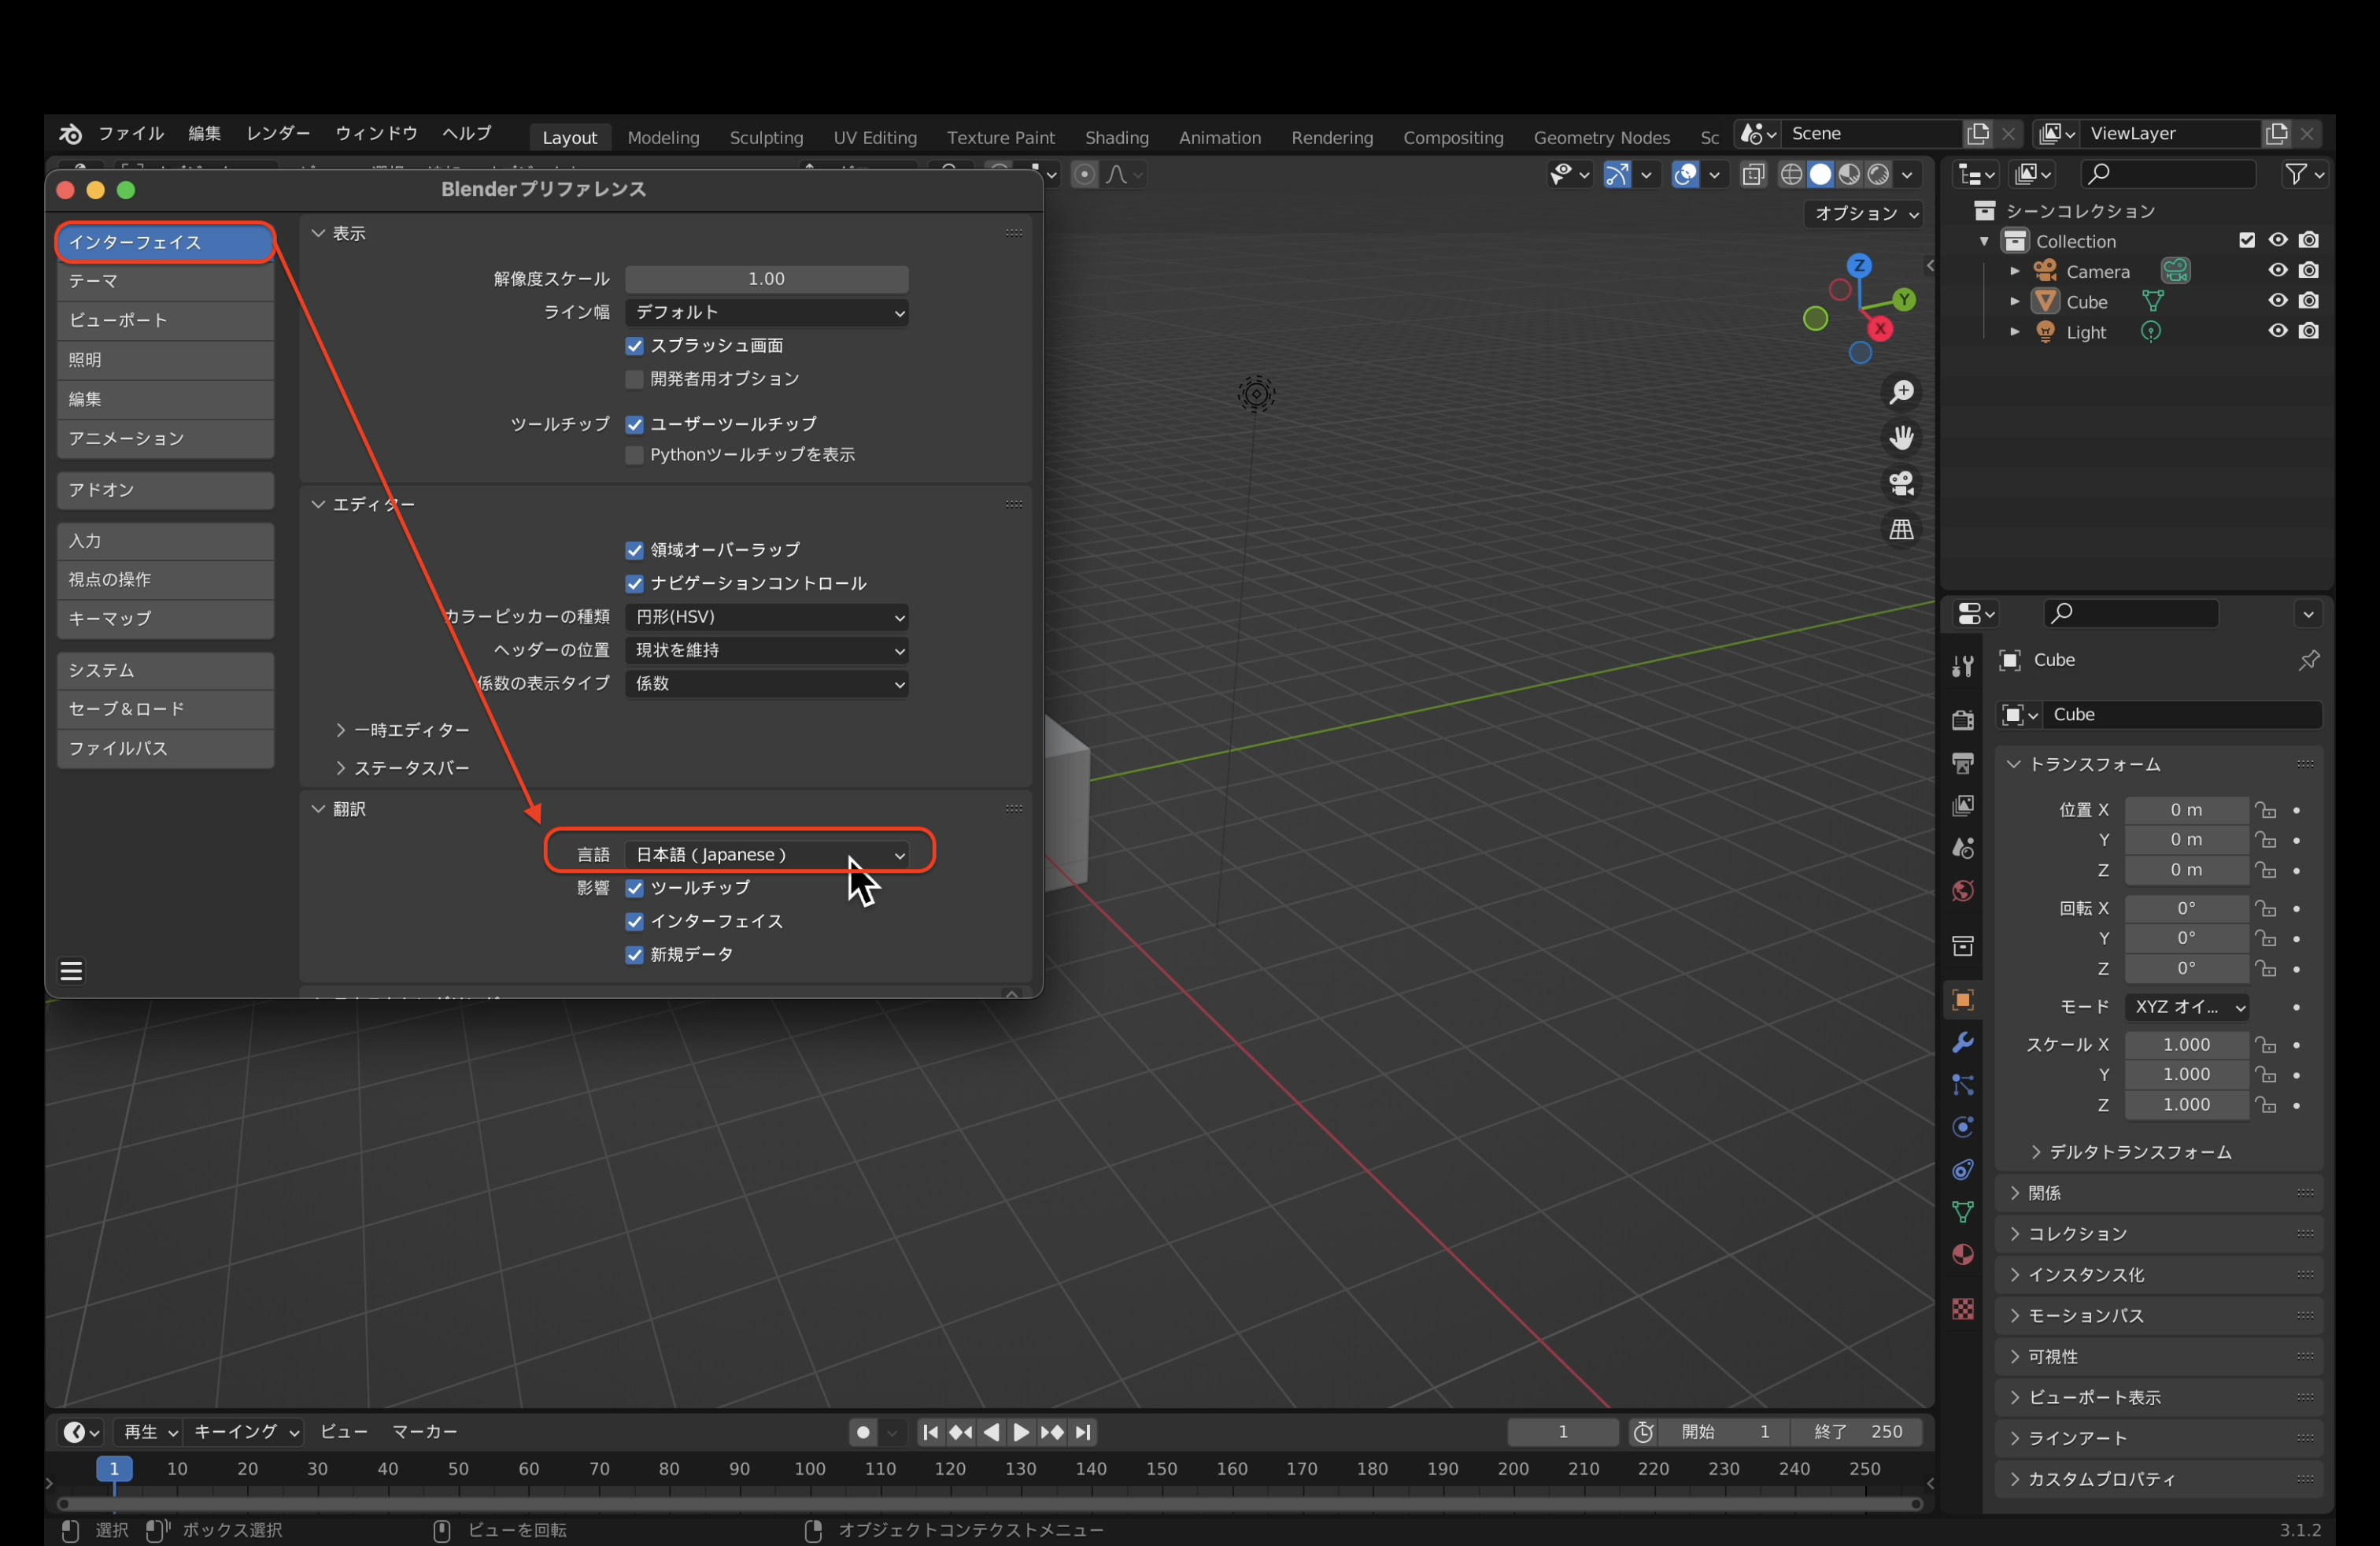
Task: Switch to the Sculpting workspace tab
Action: pyautogui.click(x=766, y=137)
